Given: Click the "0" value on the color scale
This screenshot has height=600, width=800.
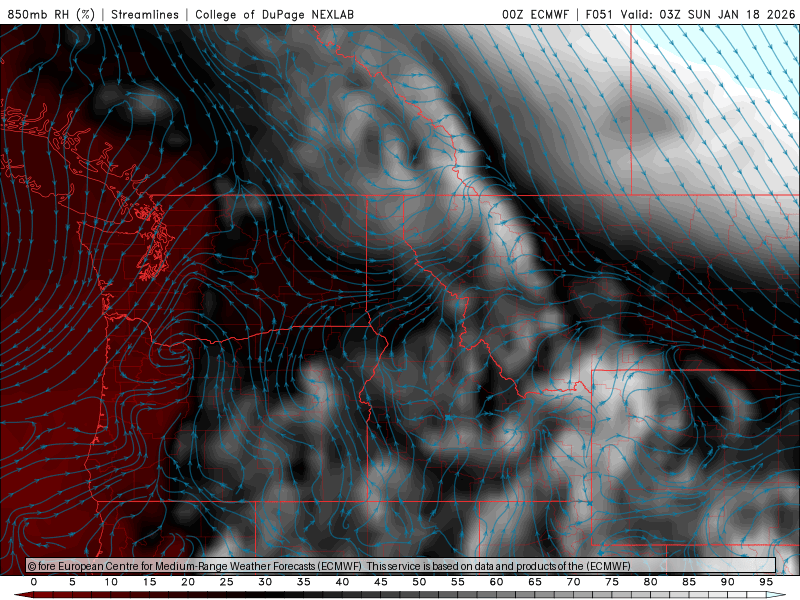Looking at the screenshot, I should pos(34,582).
